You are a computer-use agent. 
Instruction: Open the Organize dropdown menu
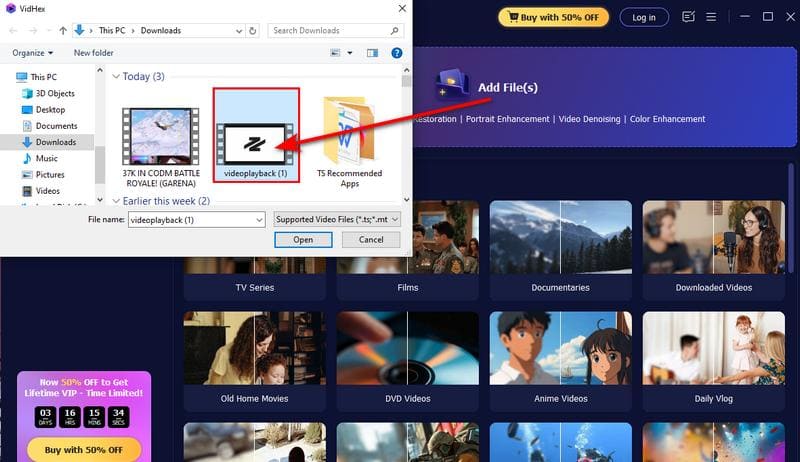click(33, 52)
